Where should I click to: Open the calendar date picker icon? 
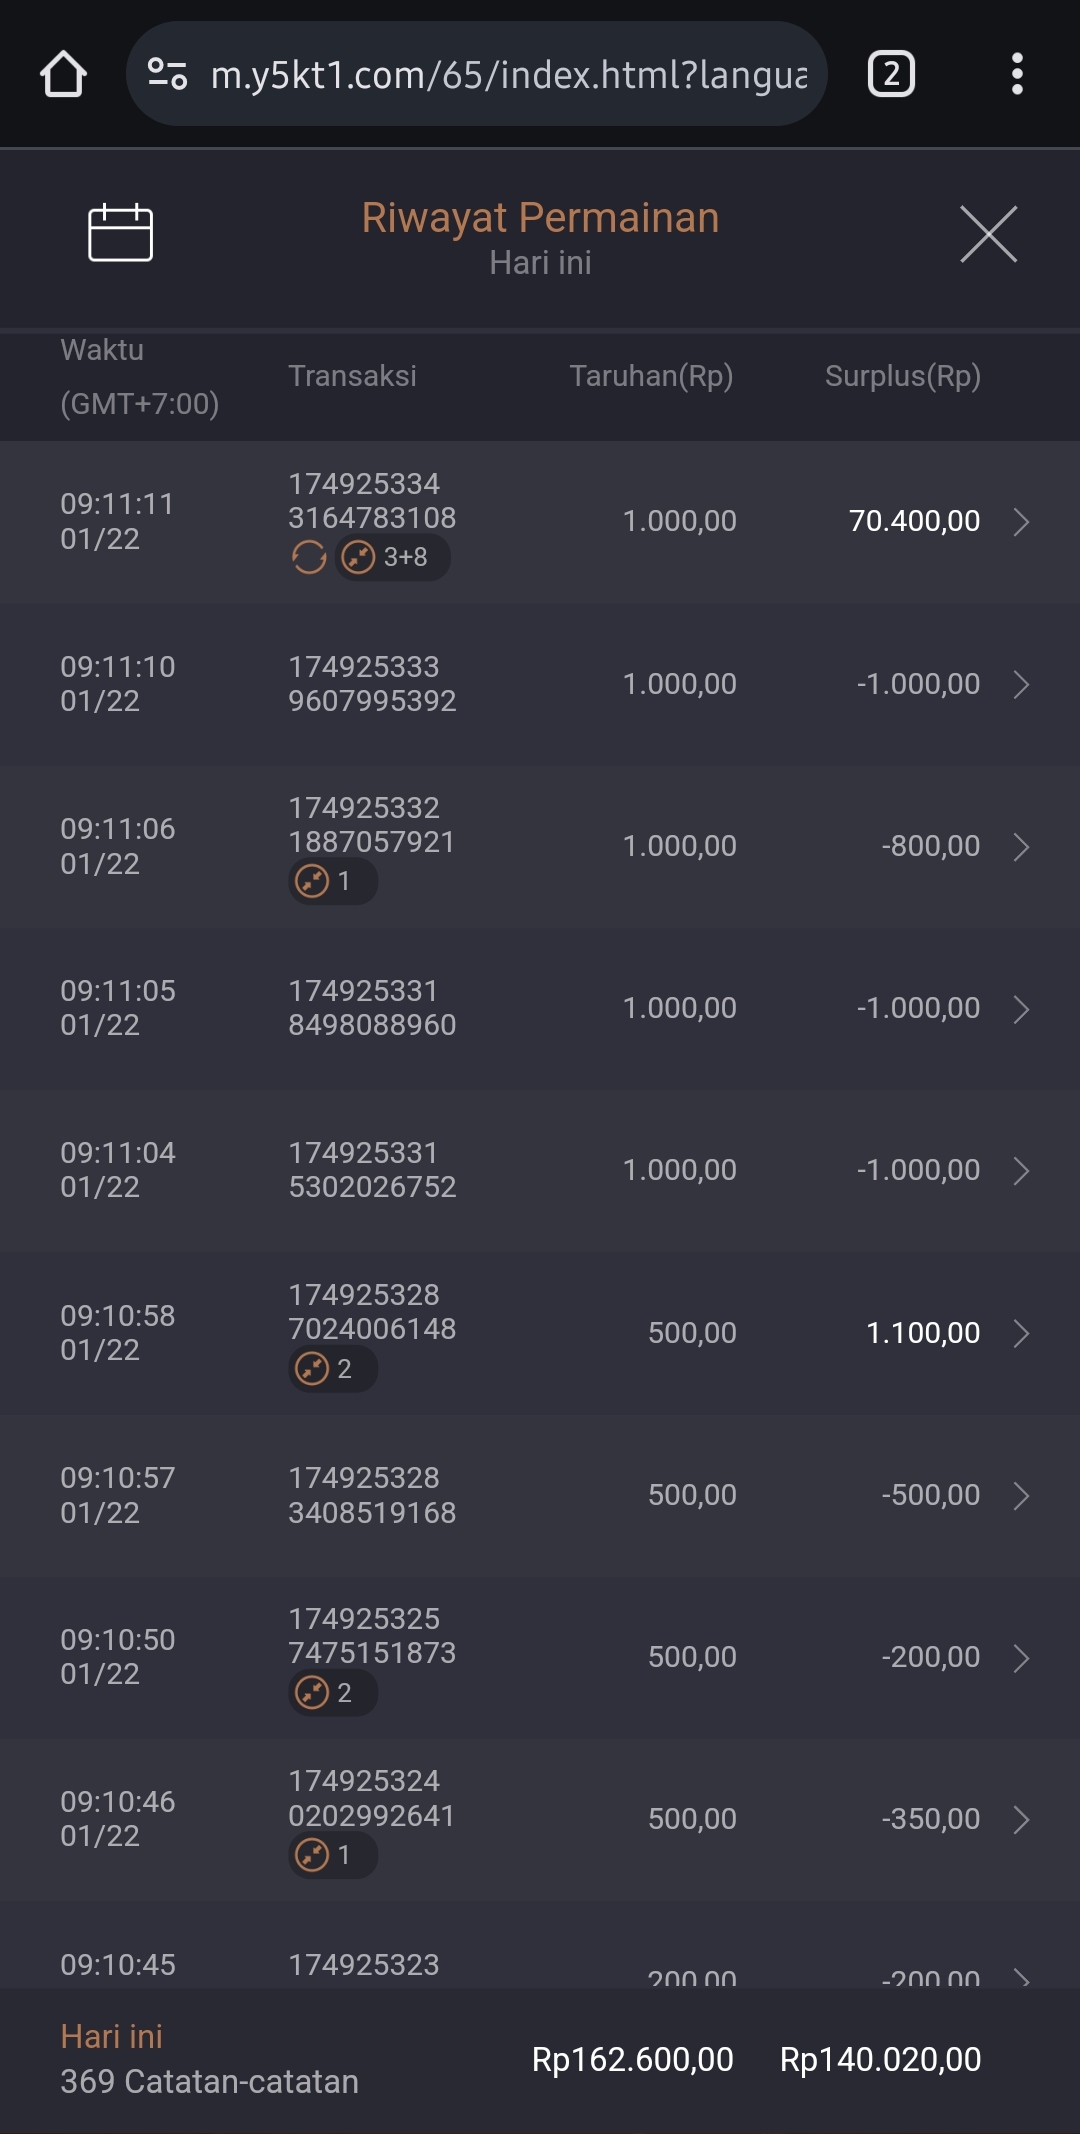pyautogui.click(x=120, y=233)
